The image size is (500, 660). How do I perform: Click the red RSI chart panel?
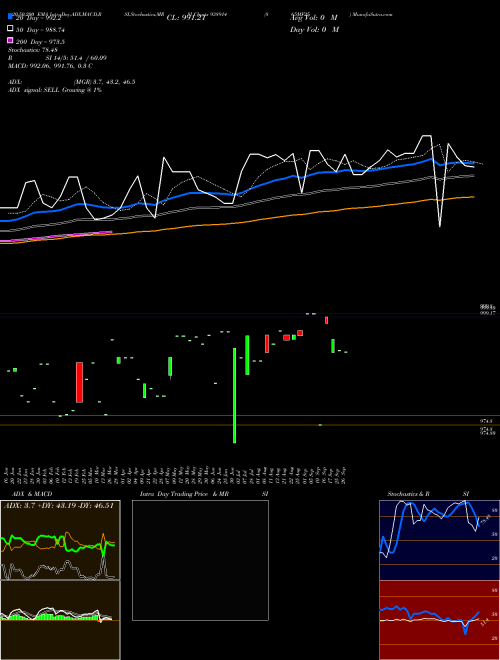[439, 620]
